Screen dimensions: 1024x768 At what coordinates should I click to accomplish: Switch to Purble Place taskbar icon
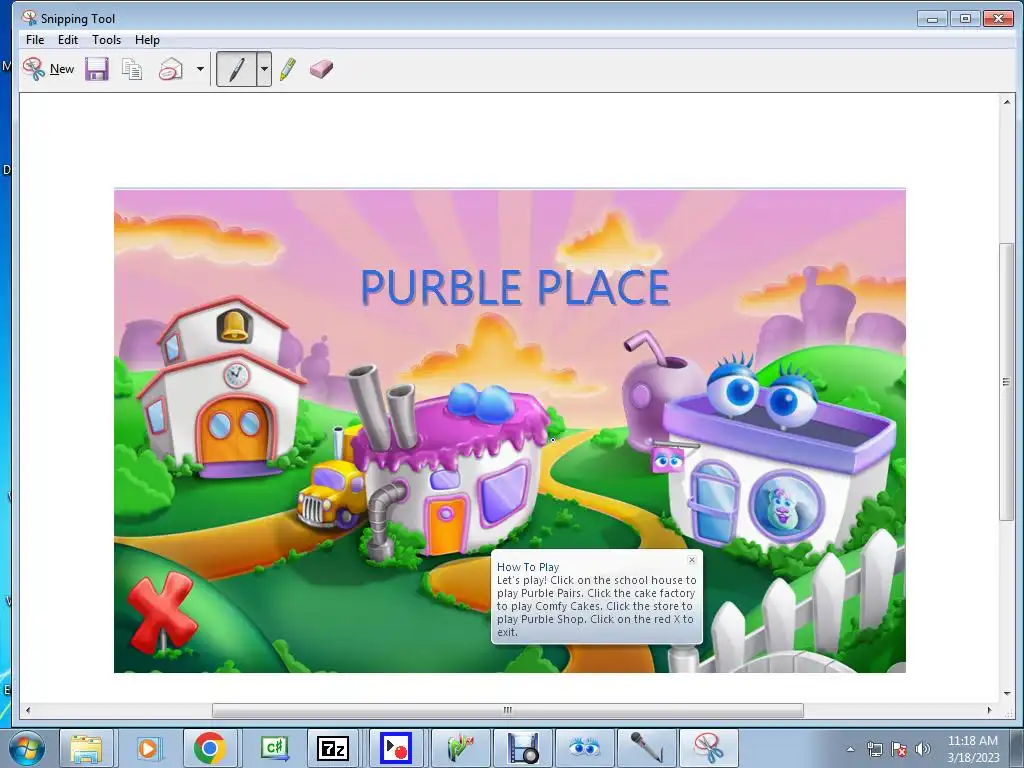[584, 748]
